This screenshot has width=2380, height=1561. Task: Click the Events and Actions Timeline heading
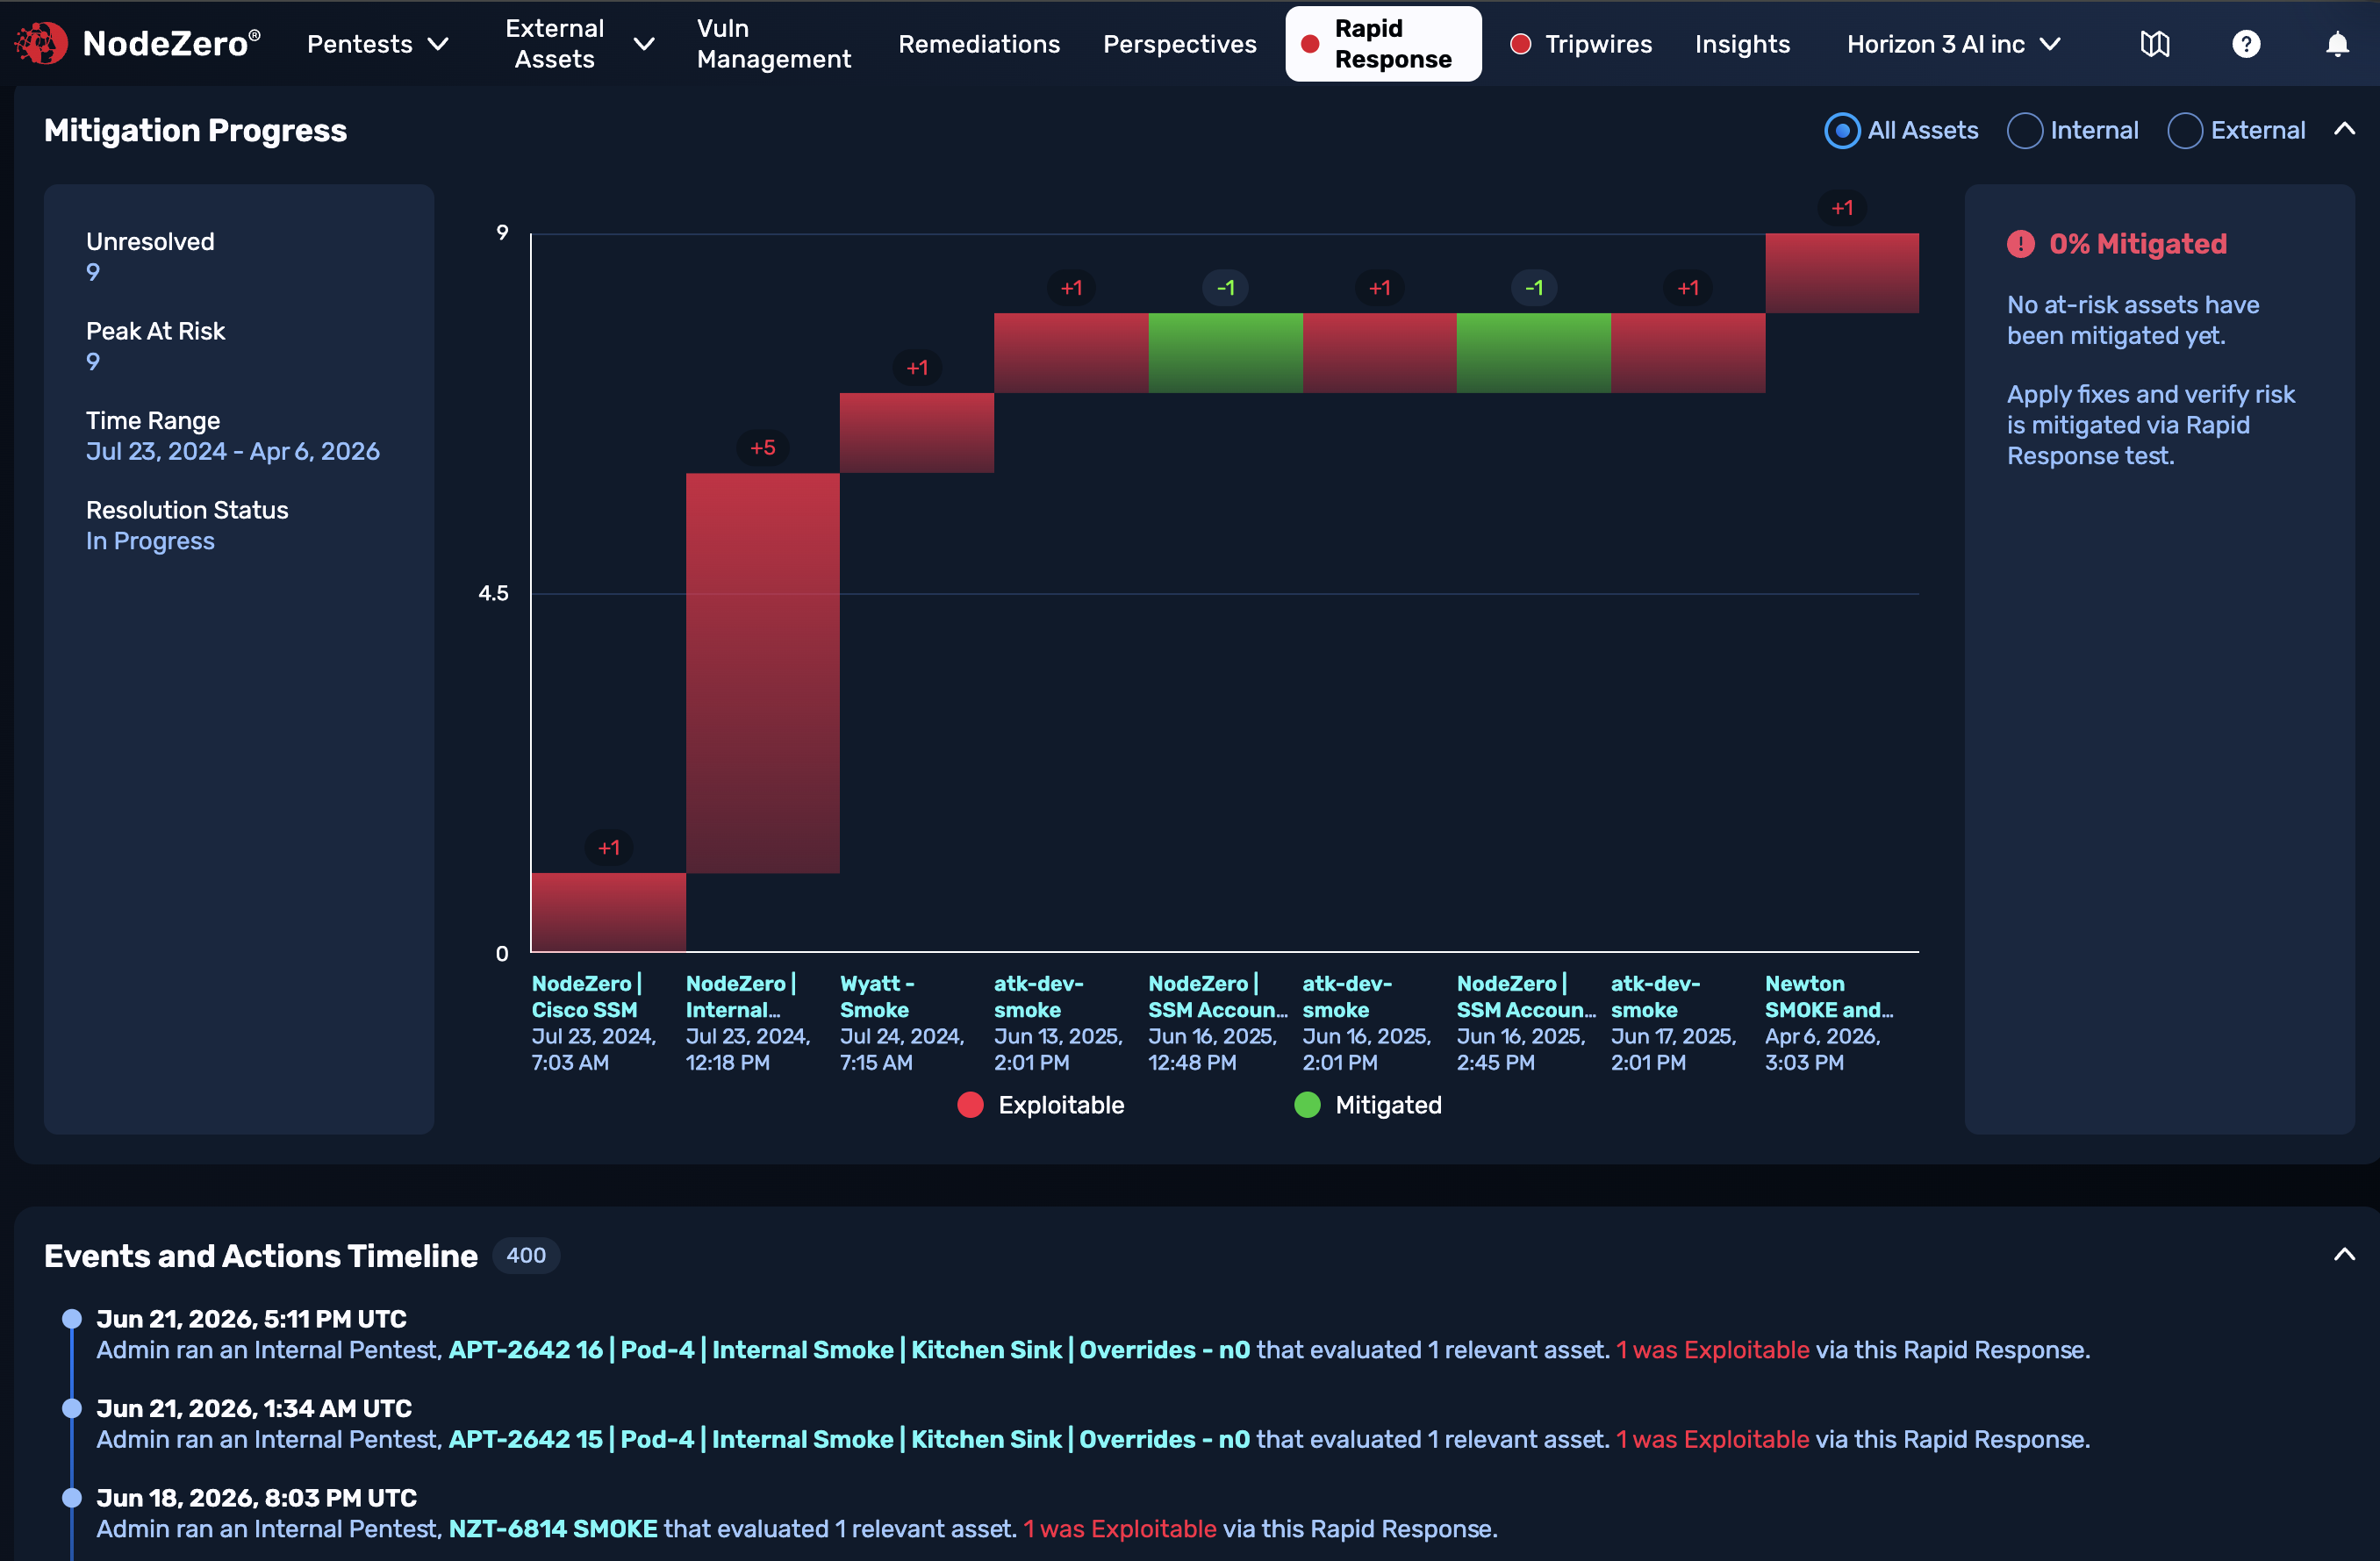pyautogui.click(x=260, y=1256)
